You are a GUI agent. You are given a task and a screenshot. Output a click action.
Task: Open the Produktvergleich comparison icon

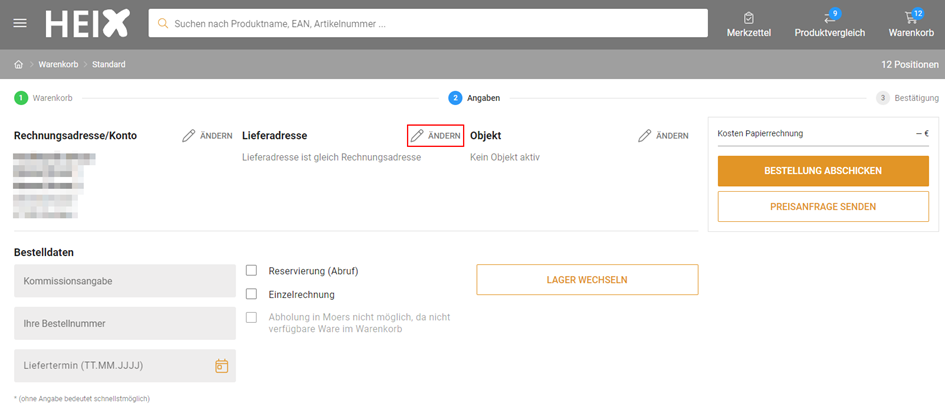point(829,24)
